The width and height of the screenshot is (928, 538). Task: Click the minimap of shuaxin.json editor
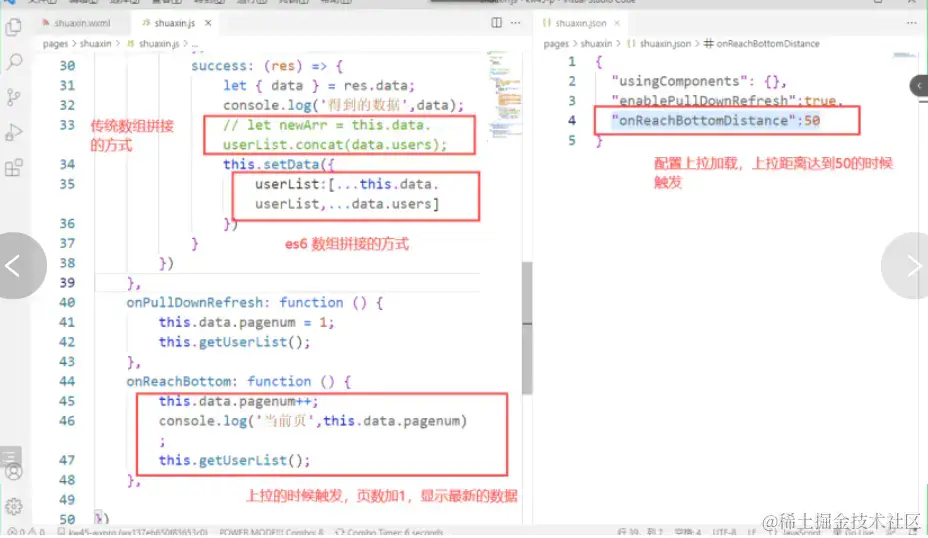pyautogui.click(x=904, y=55)
